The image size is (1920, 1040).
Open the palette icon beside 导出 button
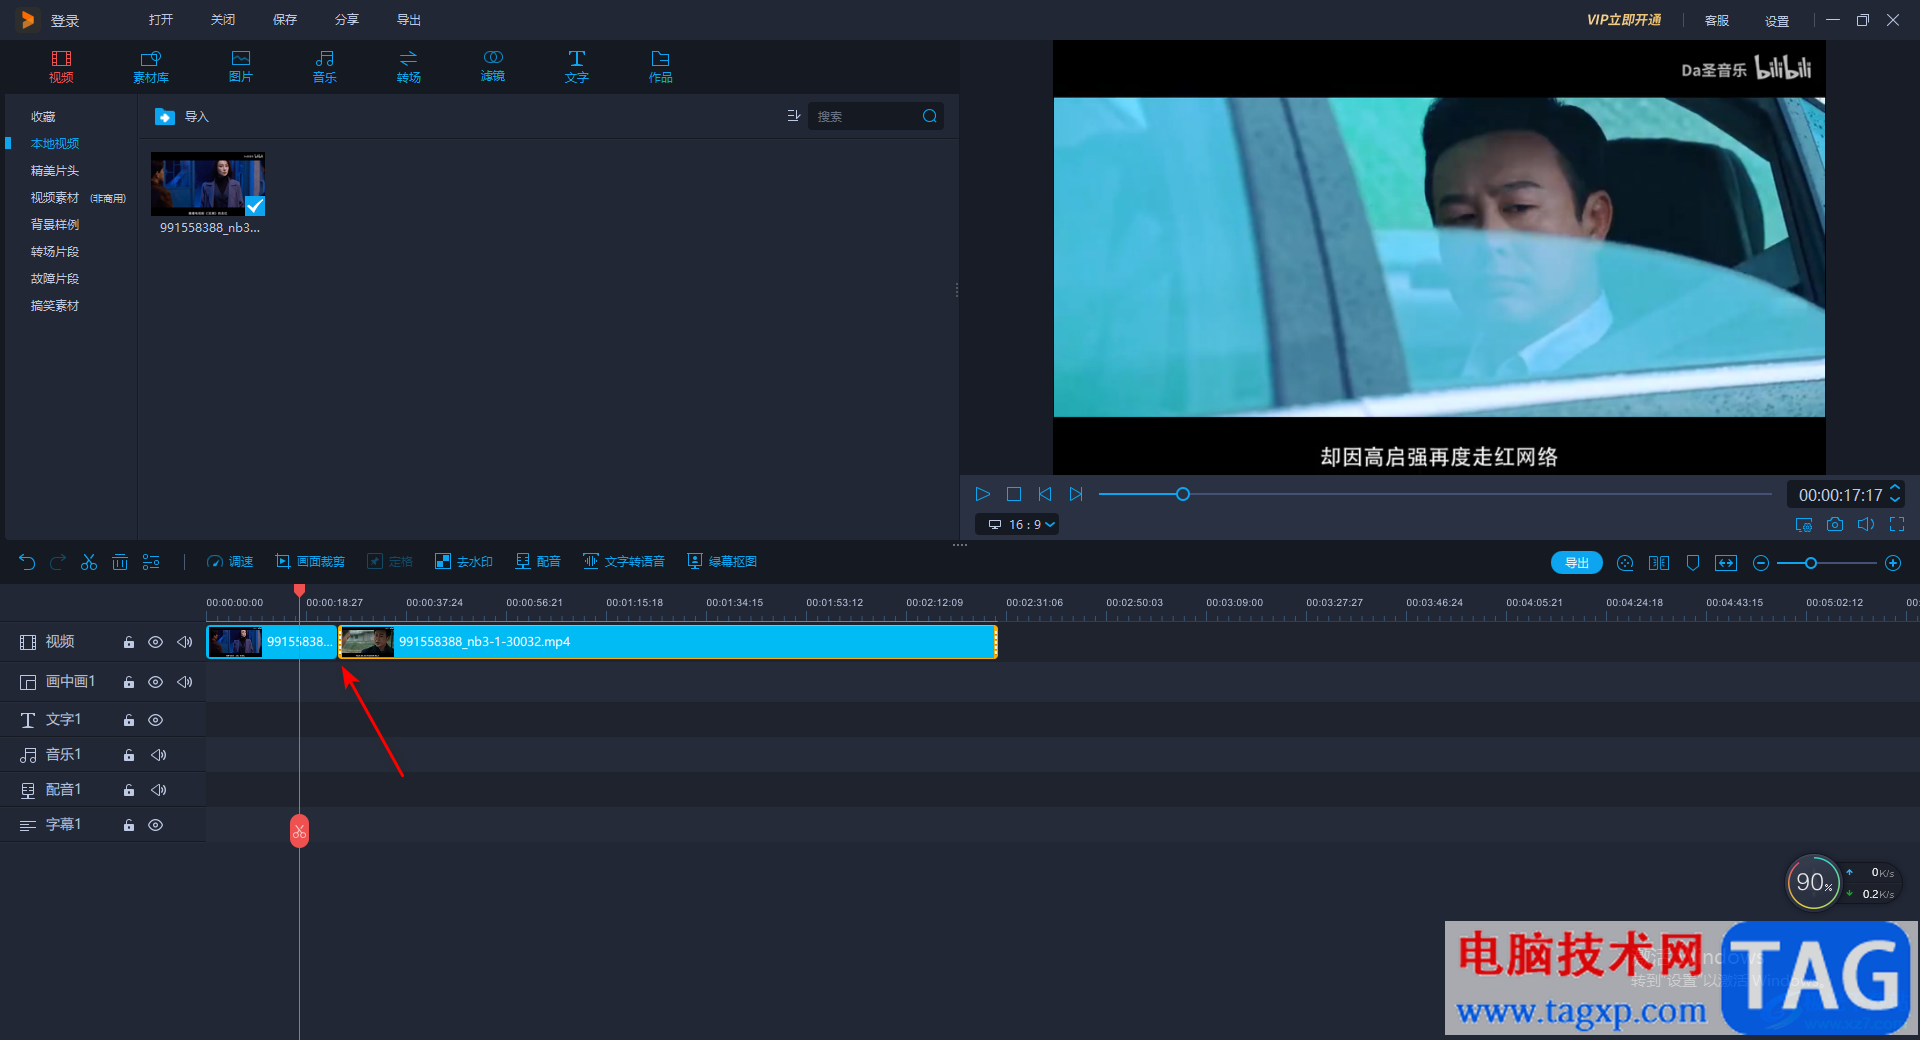tap(1625, 563)
